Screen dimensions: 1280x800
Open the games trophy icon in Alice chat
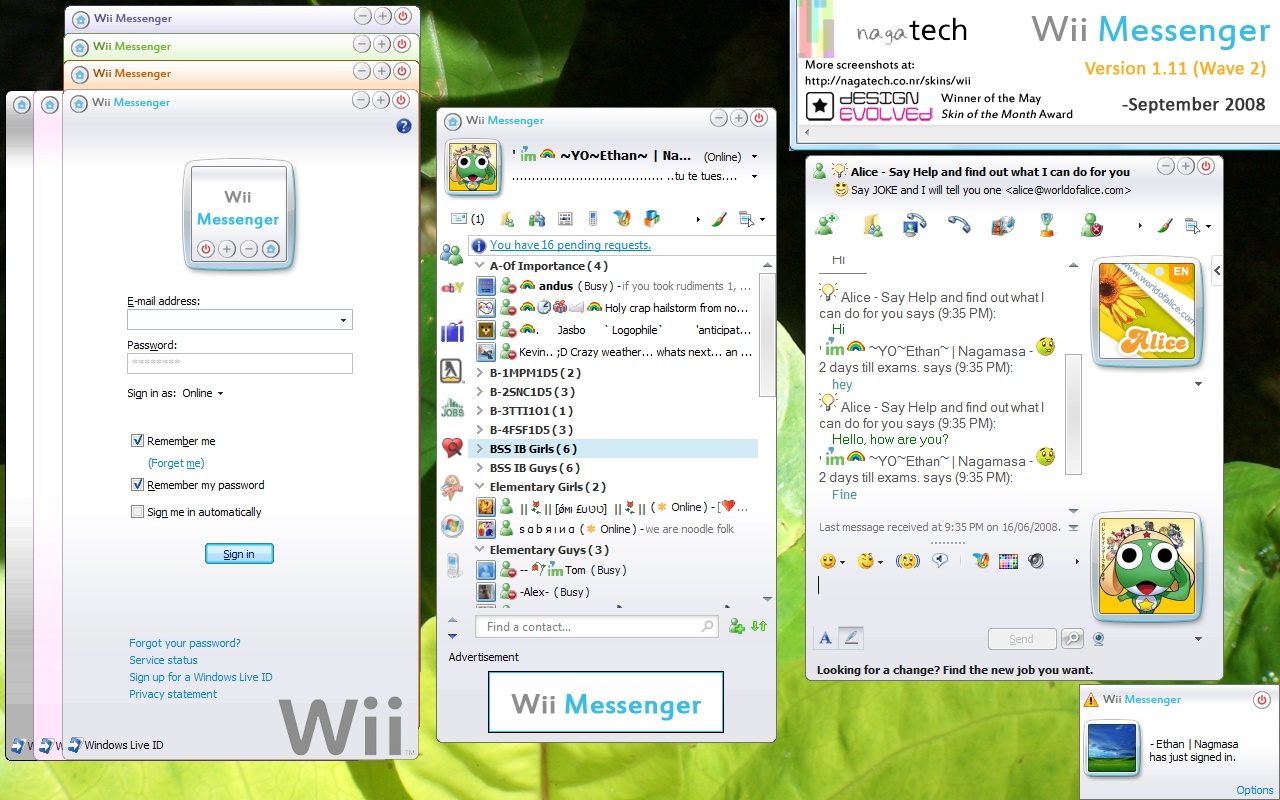(1047, 226)
